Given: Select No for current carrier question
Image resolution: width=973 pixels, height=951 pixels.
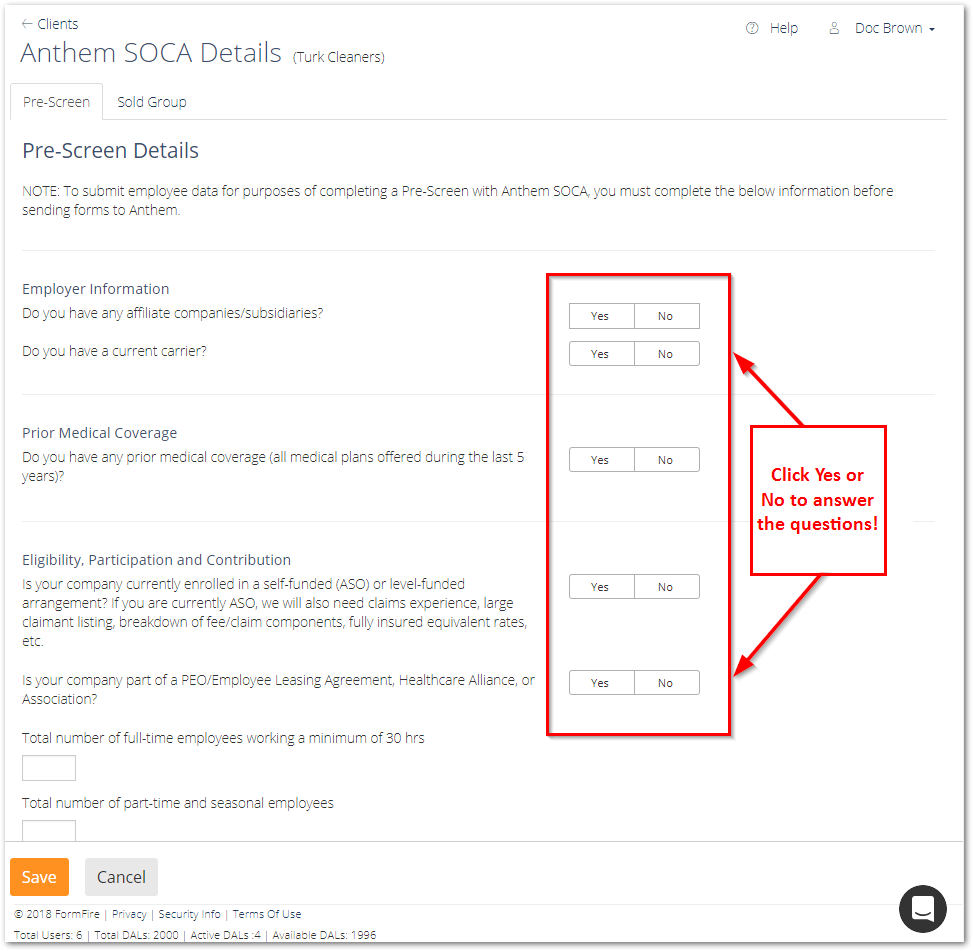Looking at the screenshot, I should (666, 354).
